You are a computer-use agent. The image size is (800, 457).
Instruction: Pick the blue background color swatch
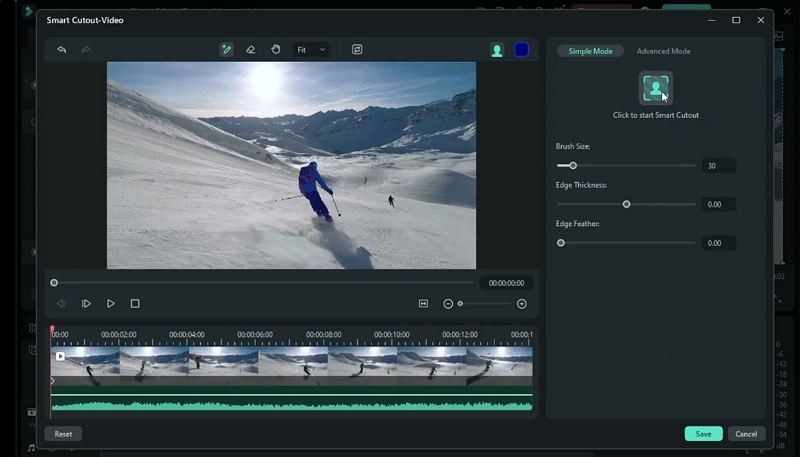pyautogui.click(x=522, y=50)
